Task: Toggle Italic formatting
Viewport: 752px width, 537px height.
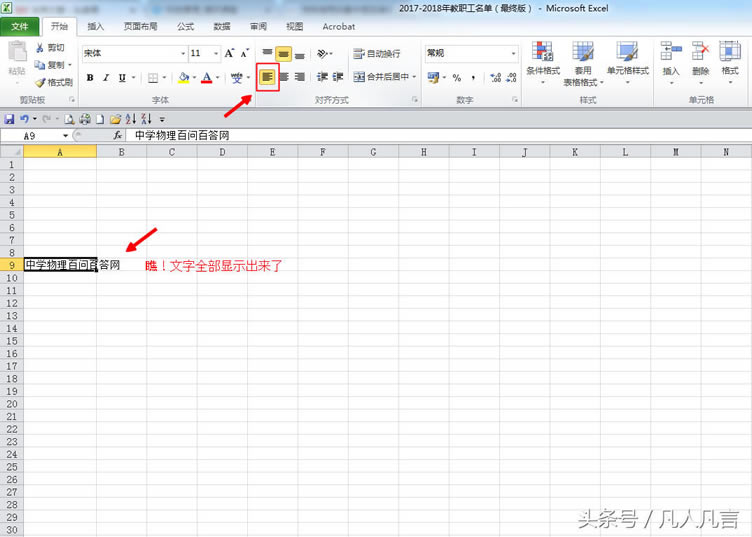Action: pyautogui.click(x=106, y=77)
